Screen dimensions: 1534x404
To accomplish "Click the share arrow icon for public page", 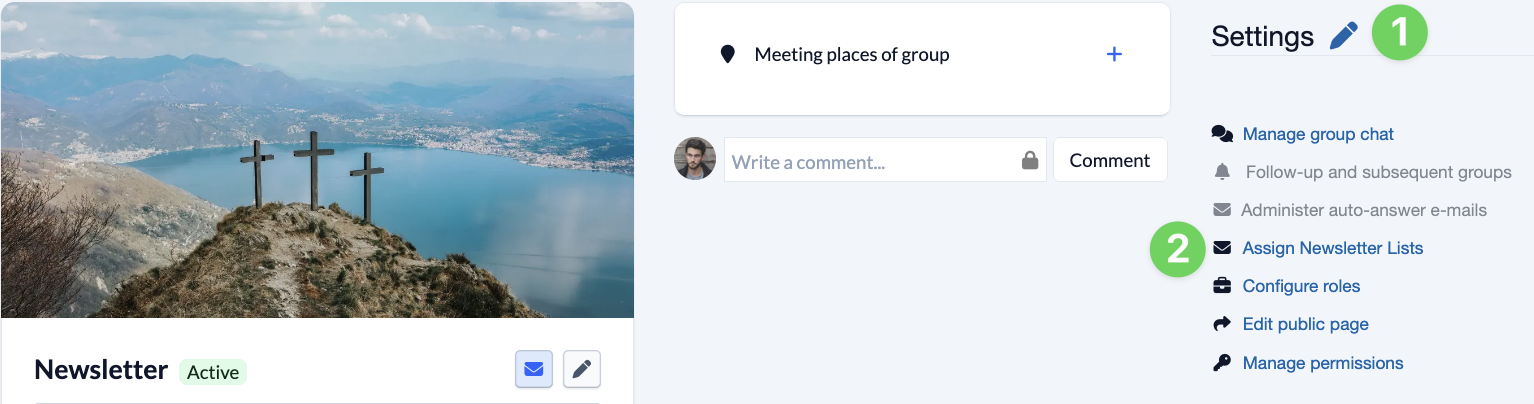I will coord(1222,324).
